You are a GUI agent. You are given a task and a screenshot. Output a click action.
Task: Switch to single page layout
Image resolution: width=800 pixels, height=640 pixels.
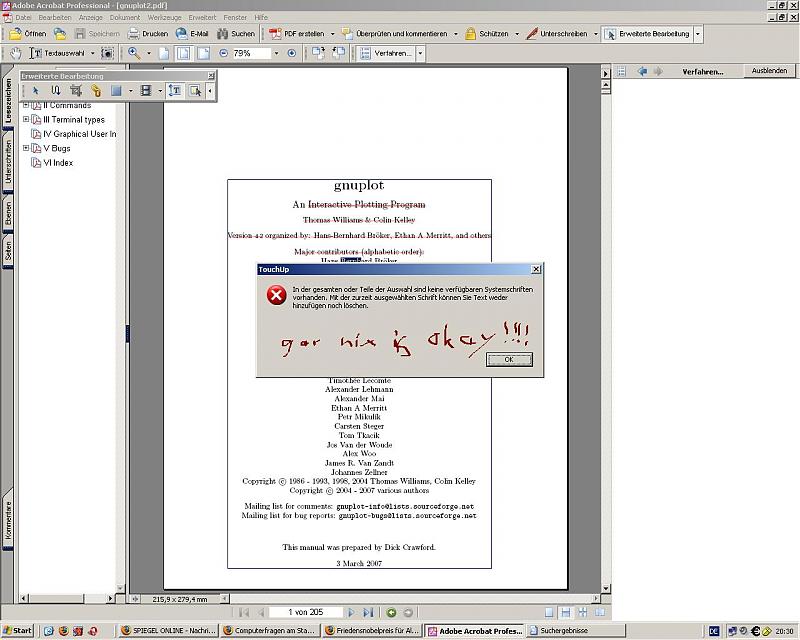coord(549,612)
